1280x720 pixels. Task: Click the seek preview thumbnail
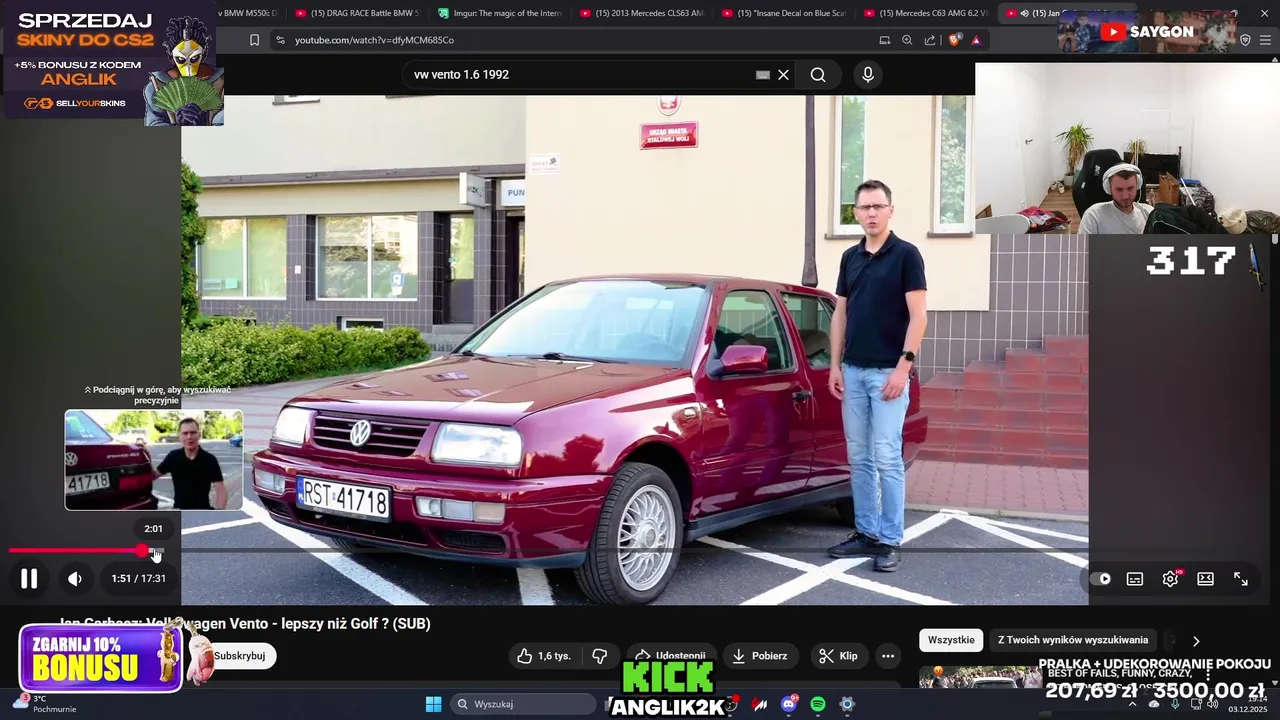coord(154,460)
